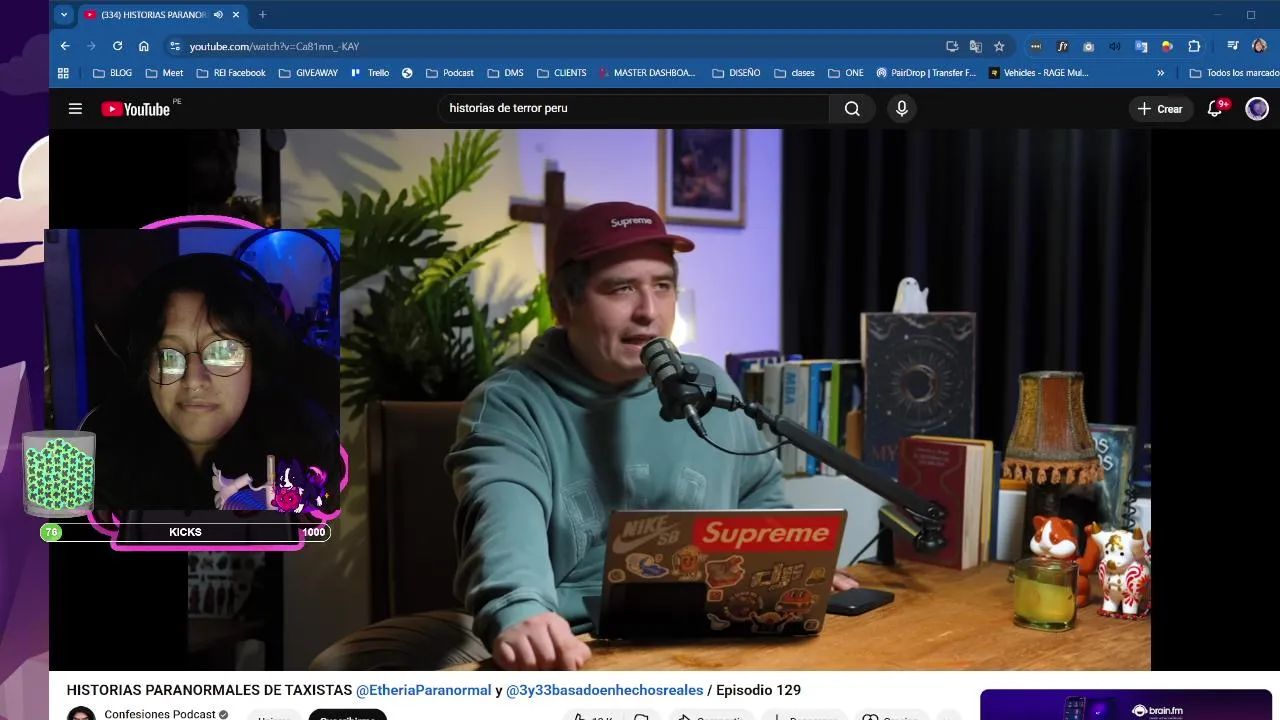This screenshot has width=1280, height=720.
Task: Open Chrome profile avatar
Action: (x=1259, y=46)
